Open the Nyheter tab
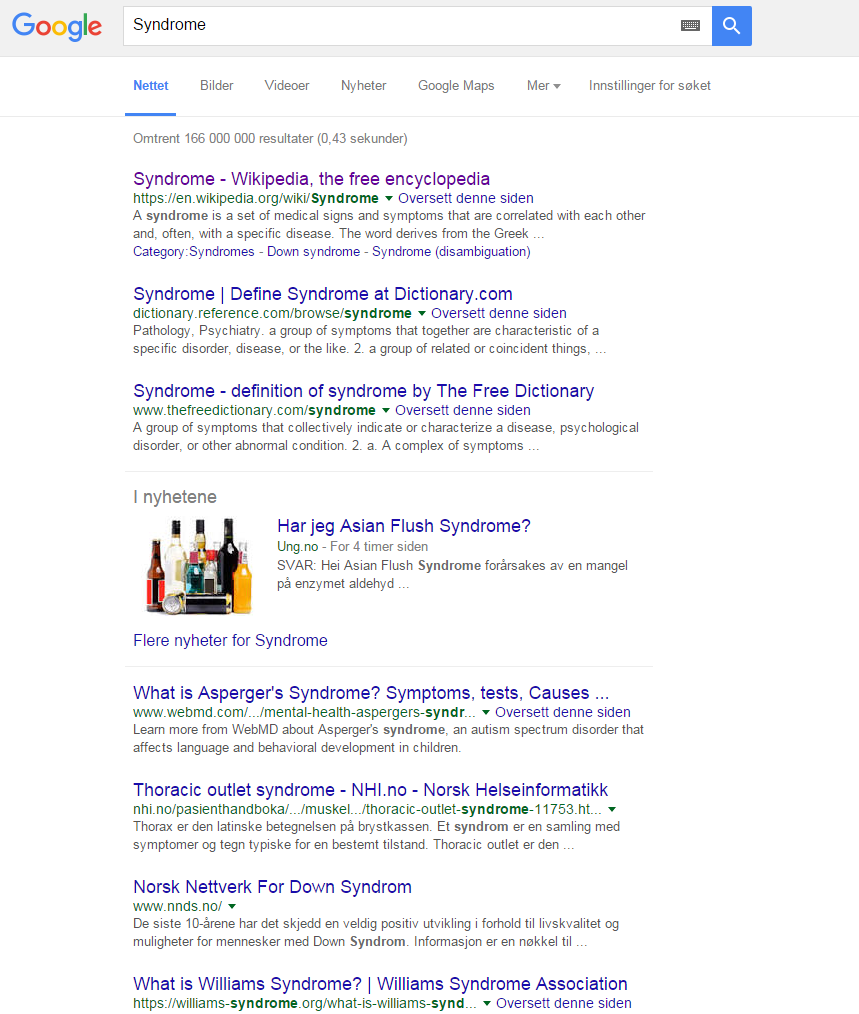The image size is (859, 1014). pos(363,86)
